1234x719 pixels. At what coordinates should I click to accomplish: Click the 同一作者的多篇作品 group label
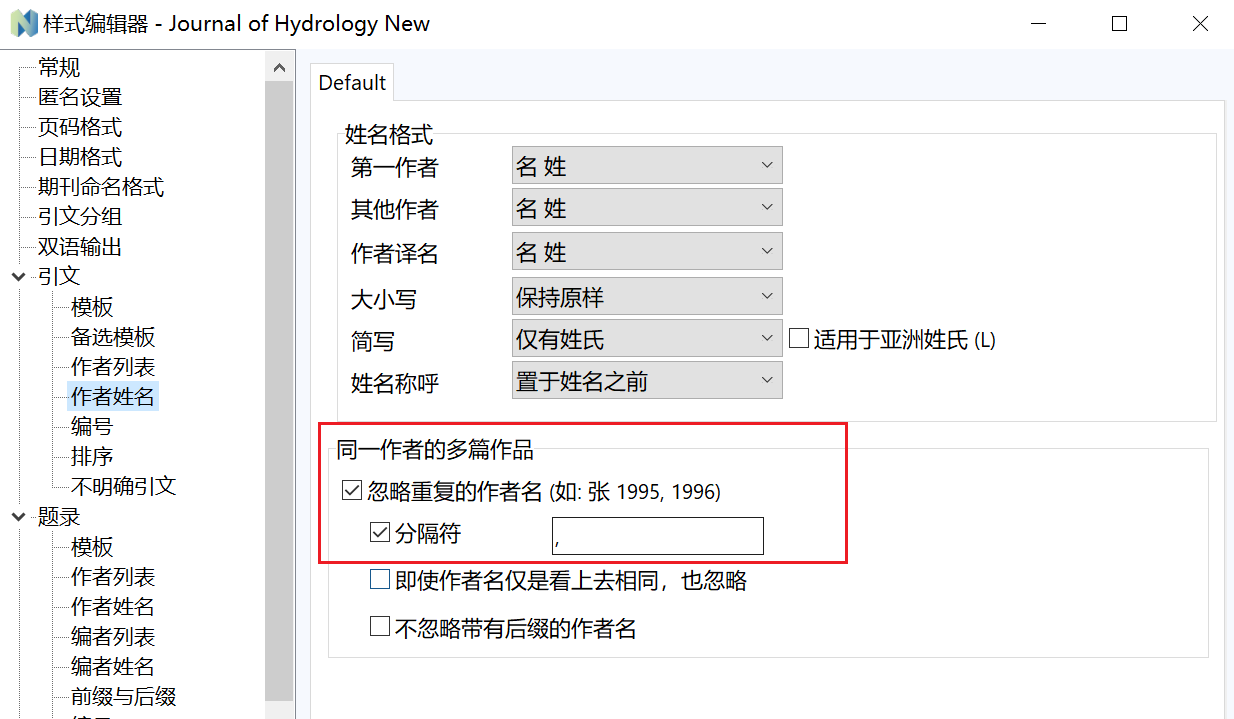click(x=435, y=450)
